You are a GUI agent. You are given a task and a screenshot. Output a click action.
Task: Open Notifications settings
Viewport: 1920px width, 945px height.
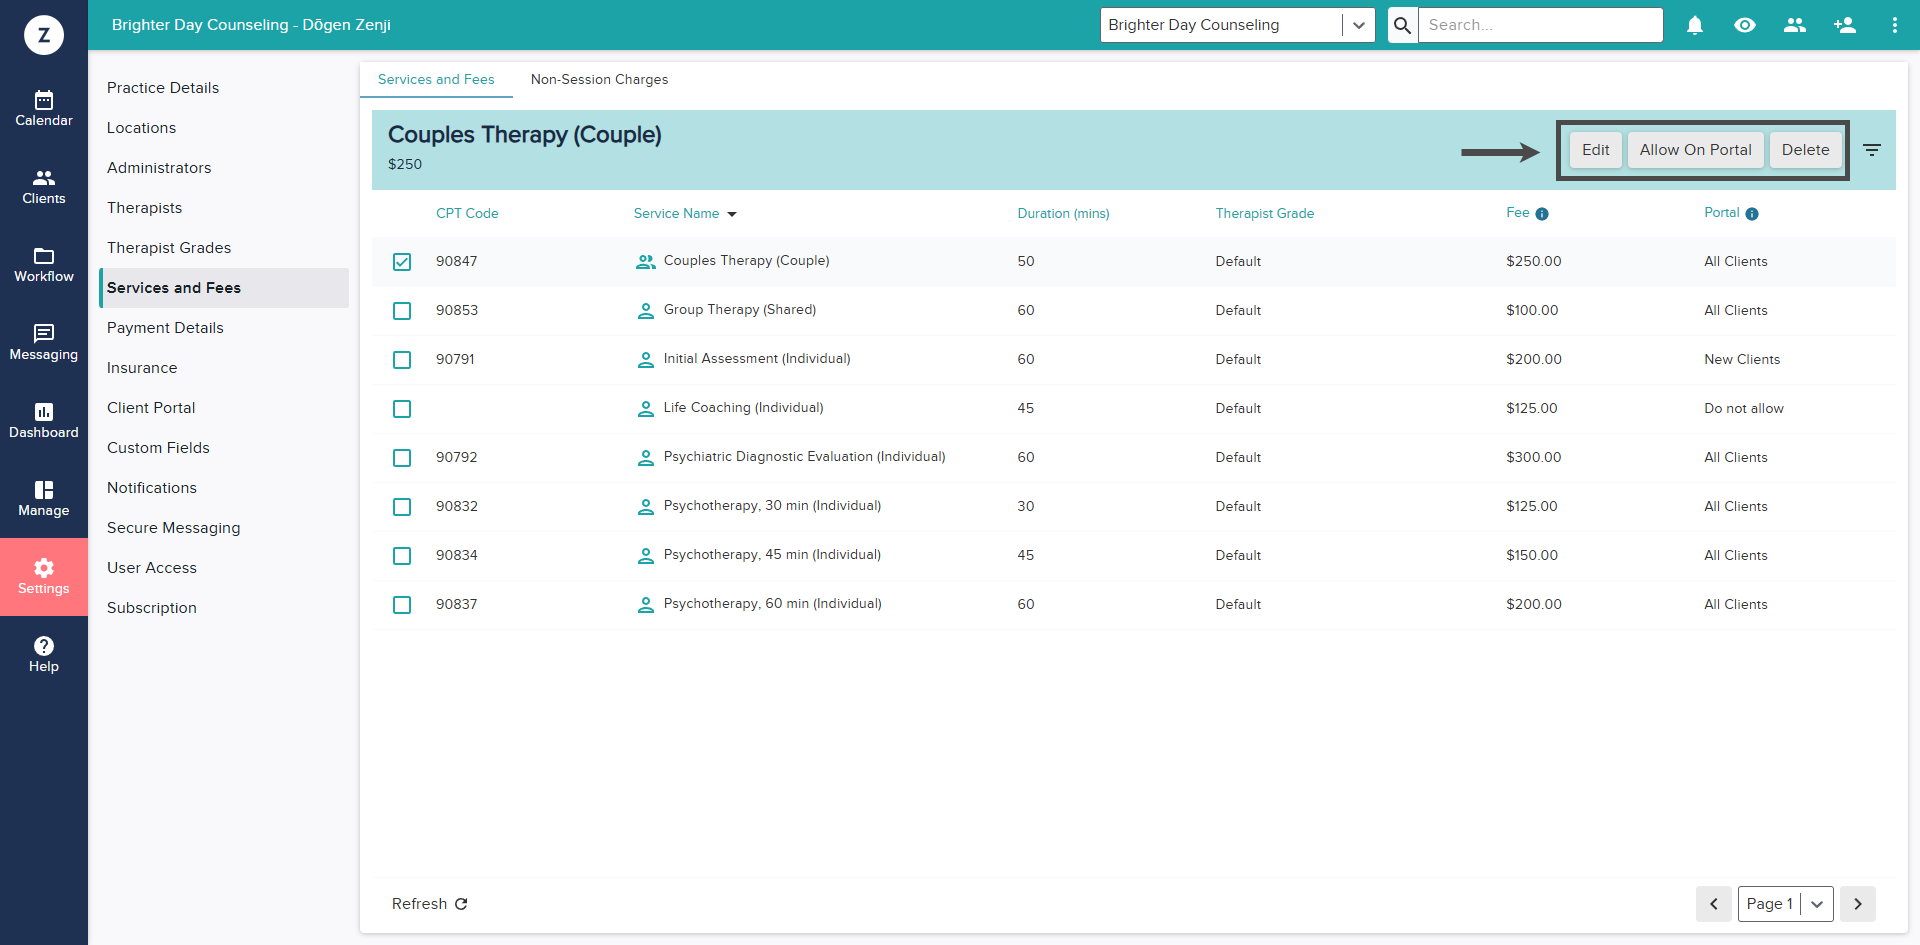(x=152, y=488)
